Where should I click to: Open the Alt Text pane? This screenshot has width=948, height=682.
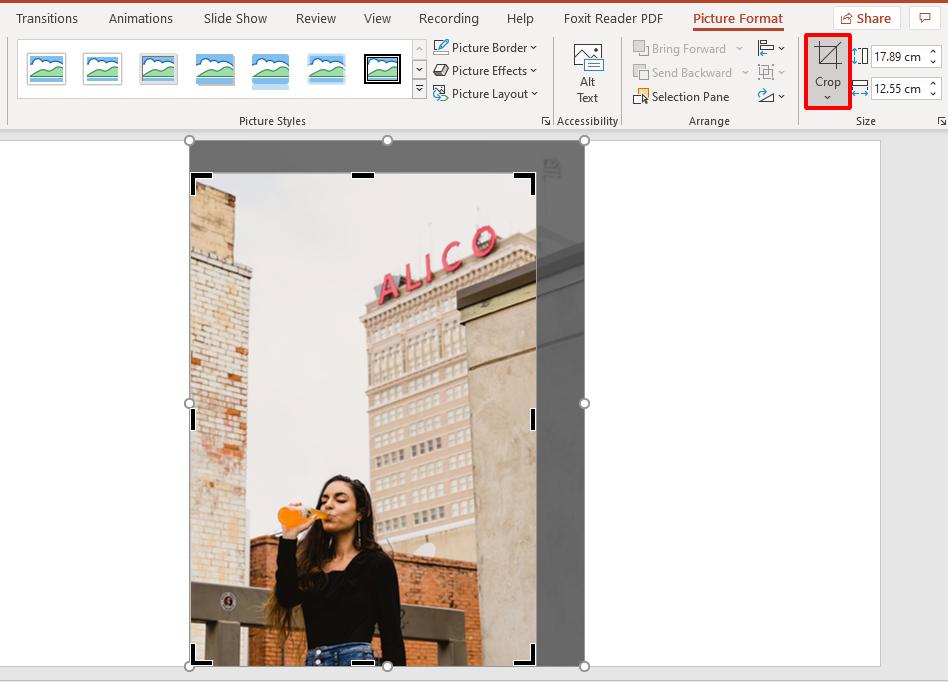coord(587,73)
